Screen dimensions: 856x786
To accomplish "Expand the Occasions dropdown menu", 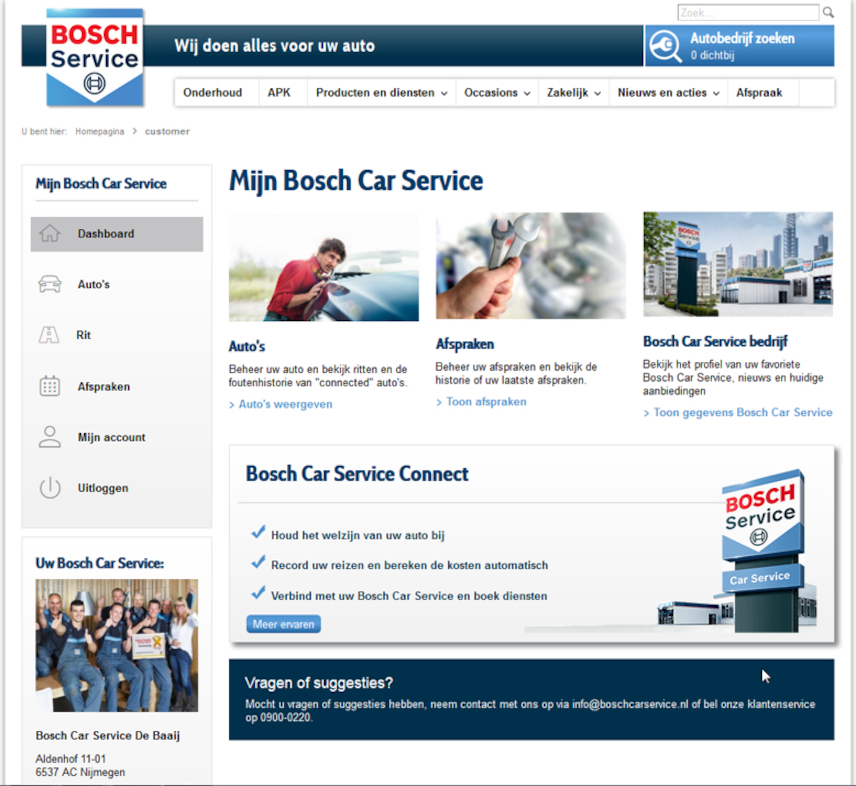I will coord(497,92).
